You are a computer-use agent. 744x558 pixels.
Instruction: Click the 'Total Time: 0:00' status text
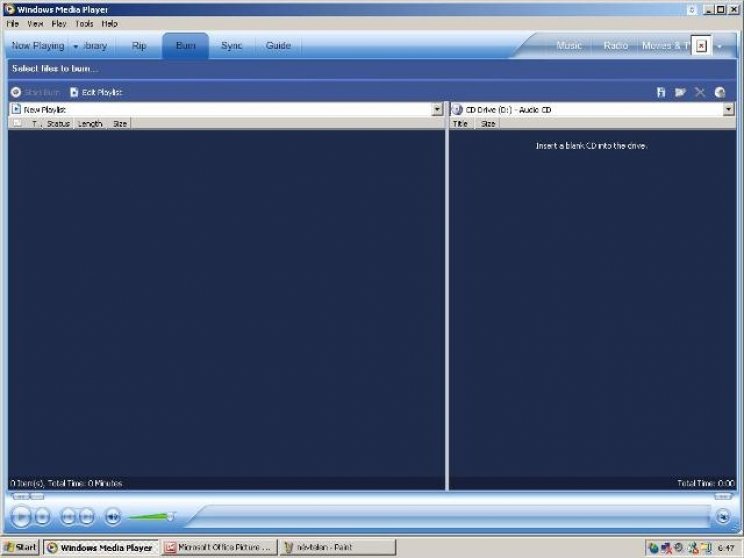click(706, 484)
